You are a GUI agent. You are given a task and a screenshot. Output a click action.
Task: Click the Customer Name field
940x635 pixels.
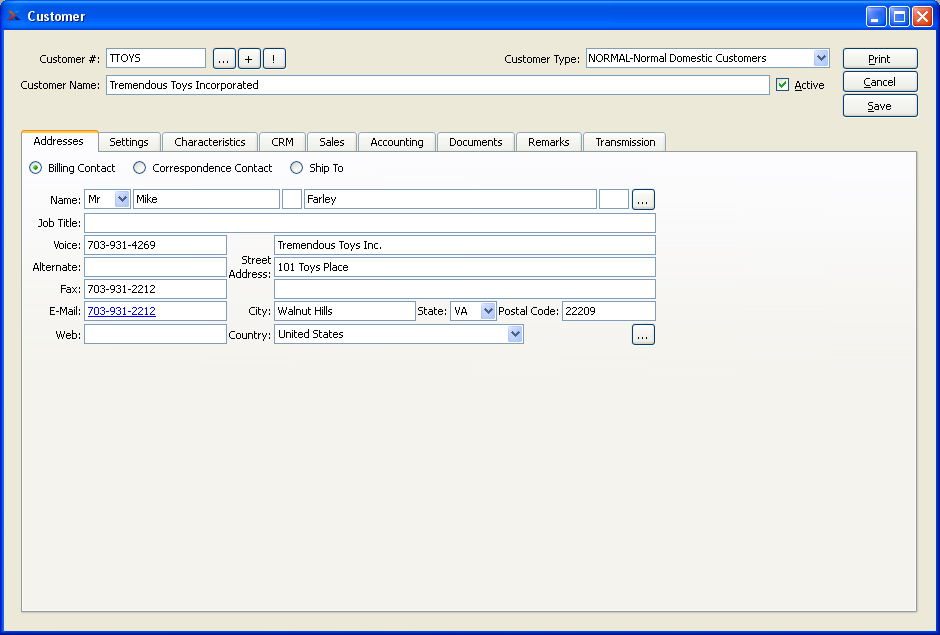(x=438, y=85)
